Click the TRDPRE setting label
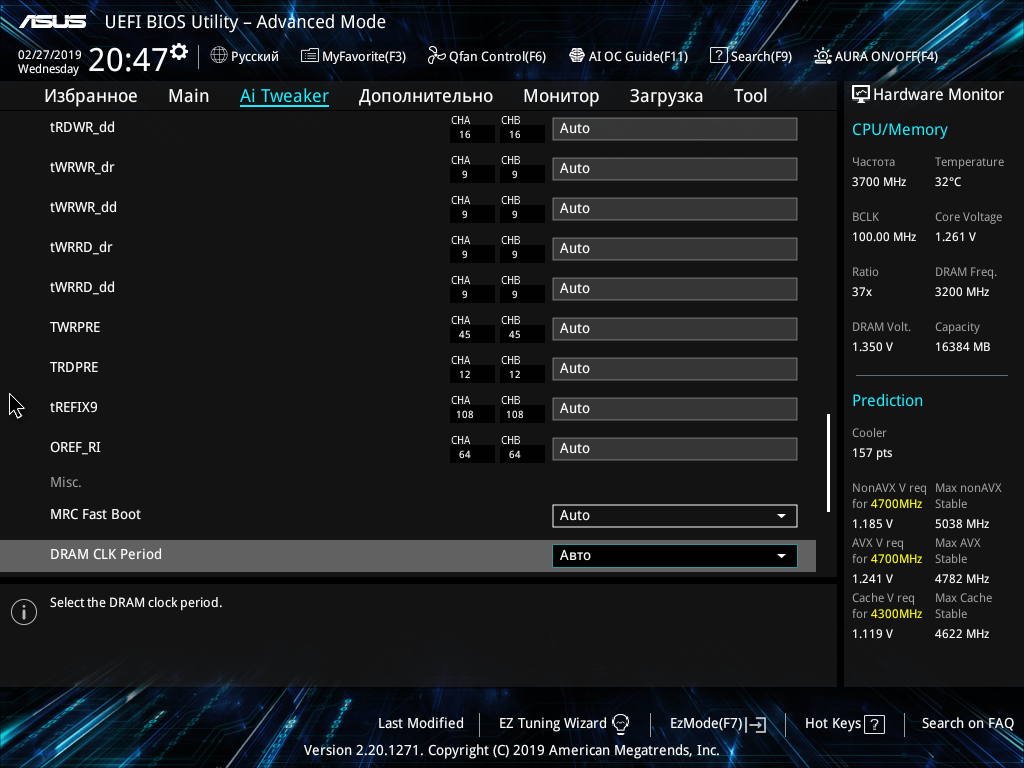The image size is (1024, 768). click(74, 368)
